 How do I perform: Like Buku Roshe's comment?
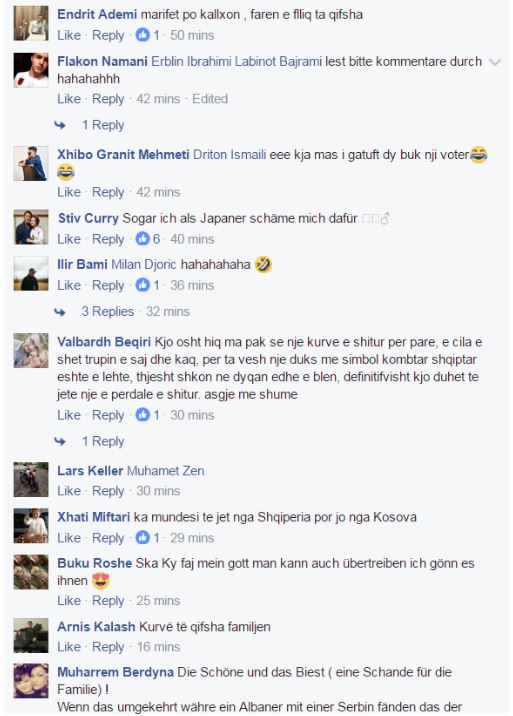pos(69,601)
